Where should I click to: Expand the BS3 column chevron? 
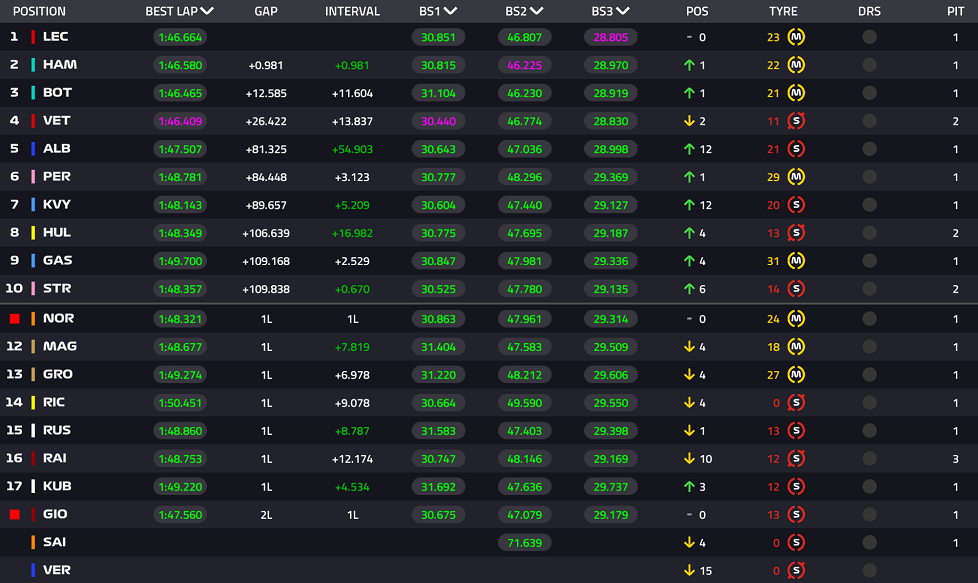click(622, 11)
